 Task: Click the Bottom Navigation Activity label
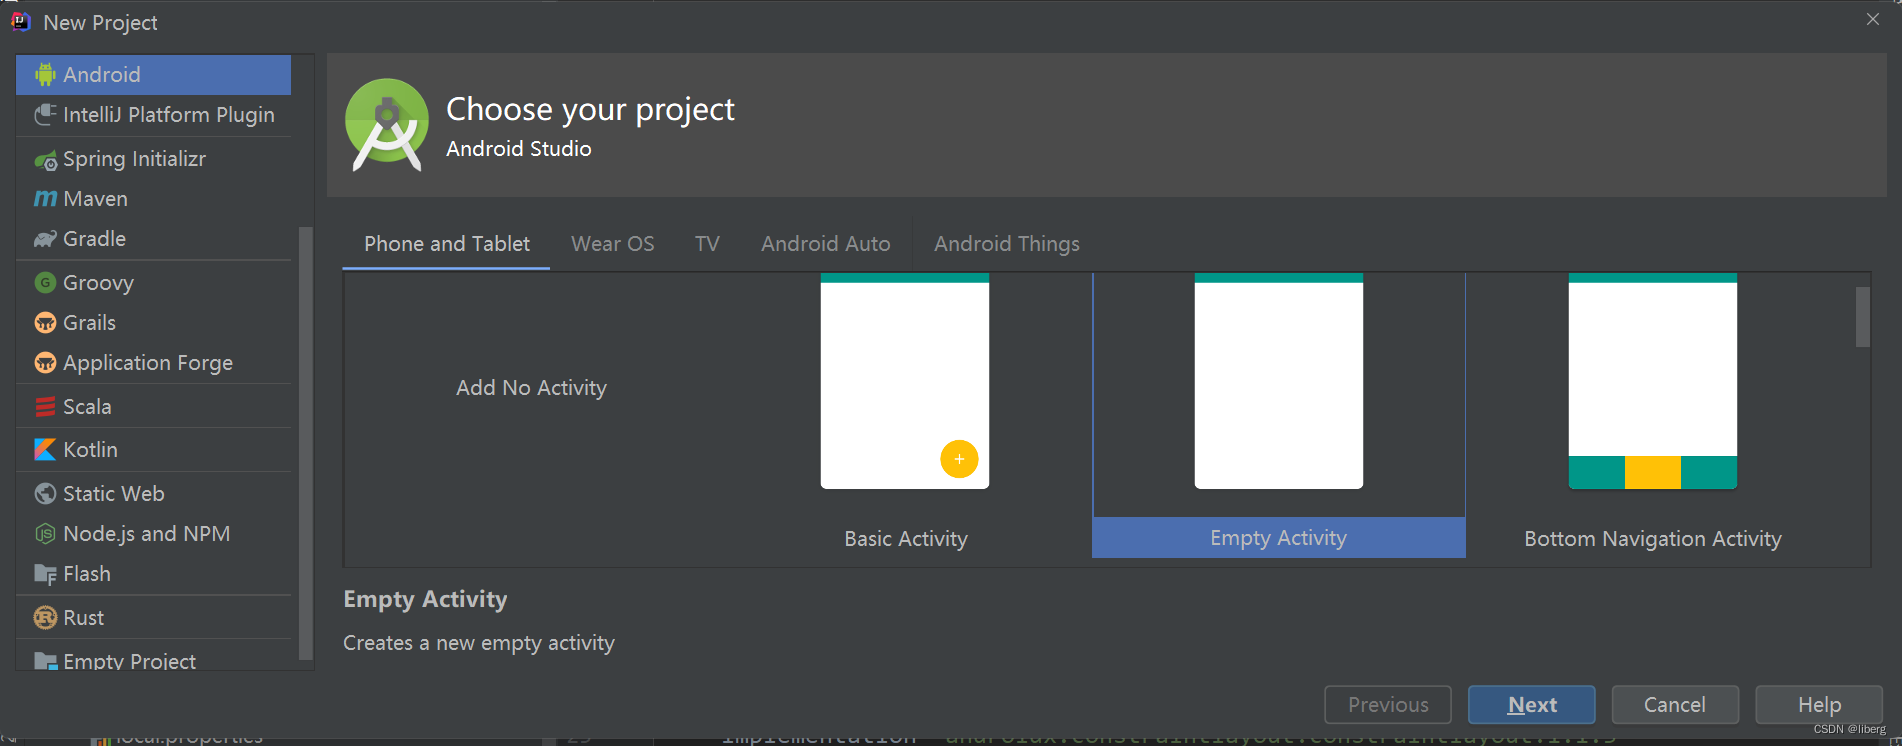[1652, 539]
